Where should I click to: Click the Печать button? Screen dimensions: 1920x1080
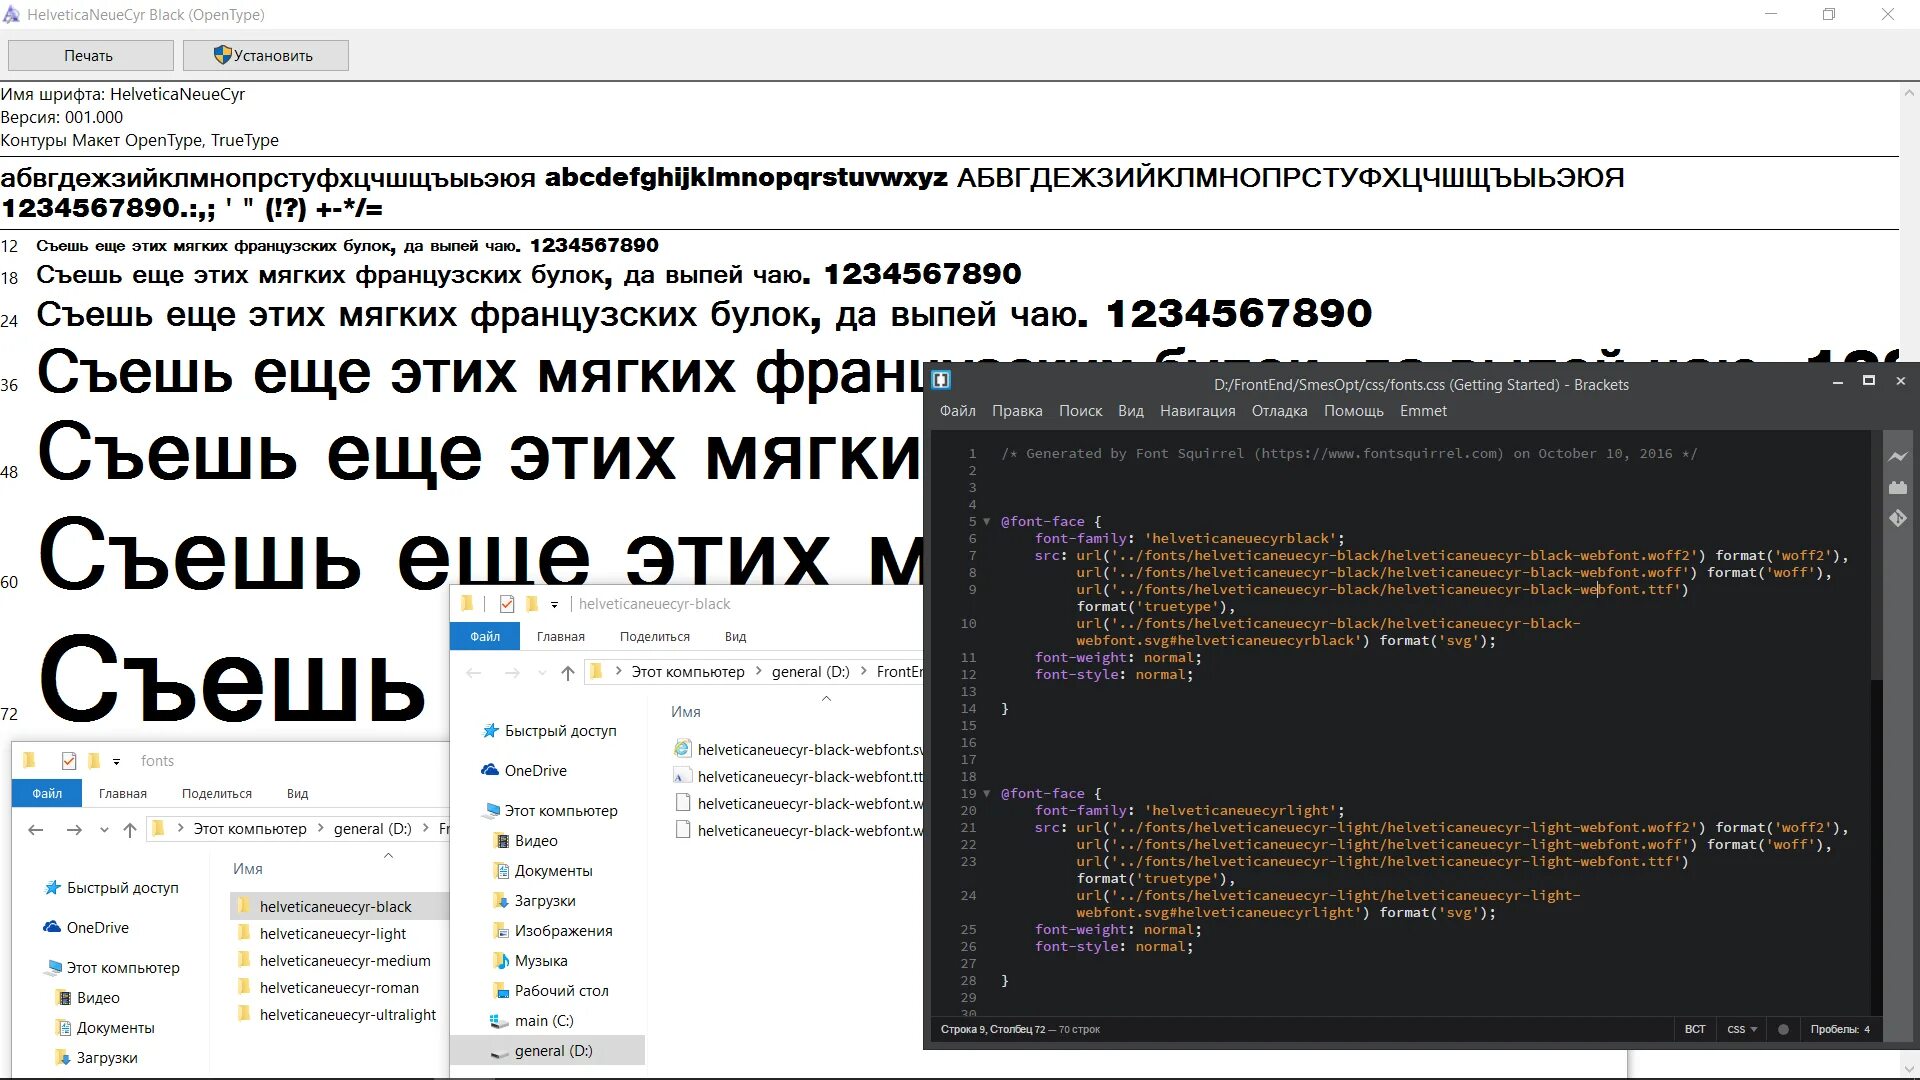[89, 56]
